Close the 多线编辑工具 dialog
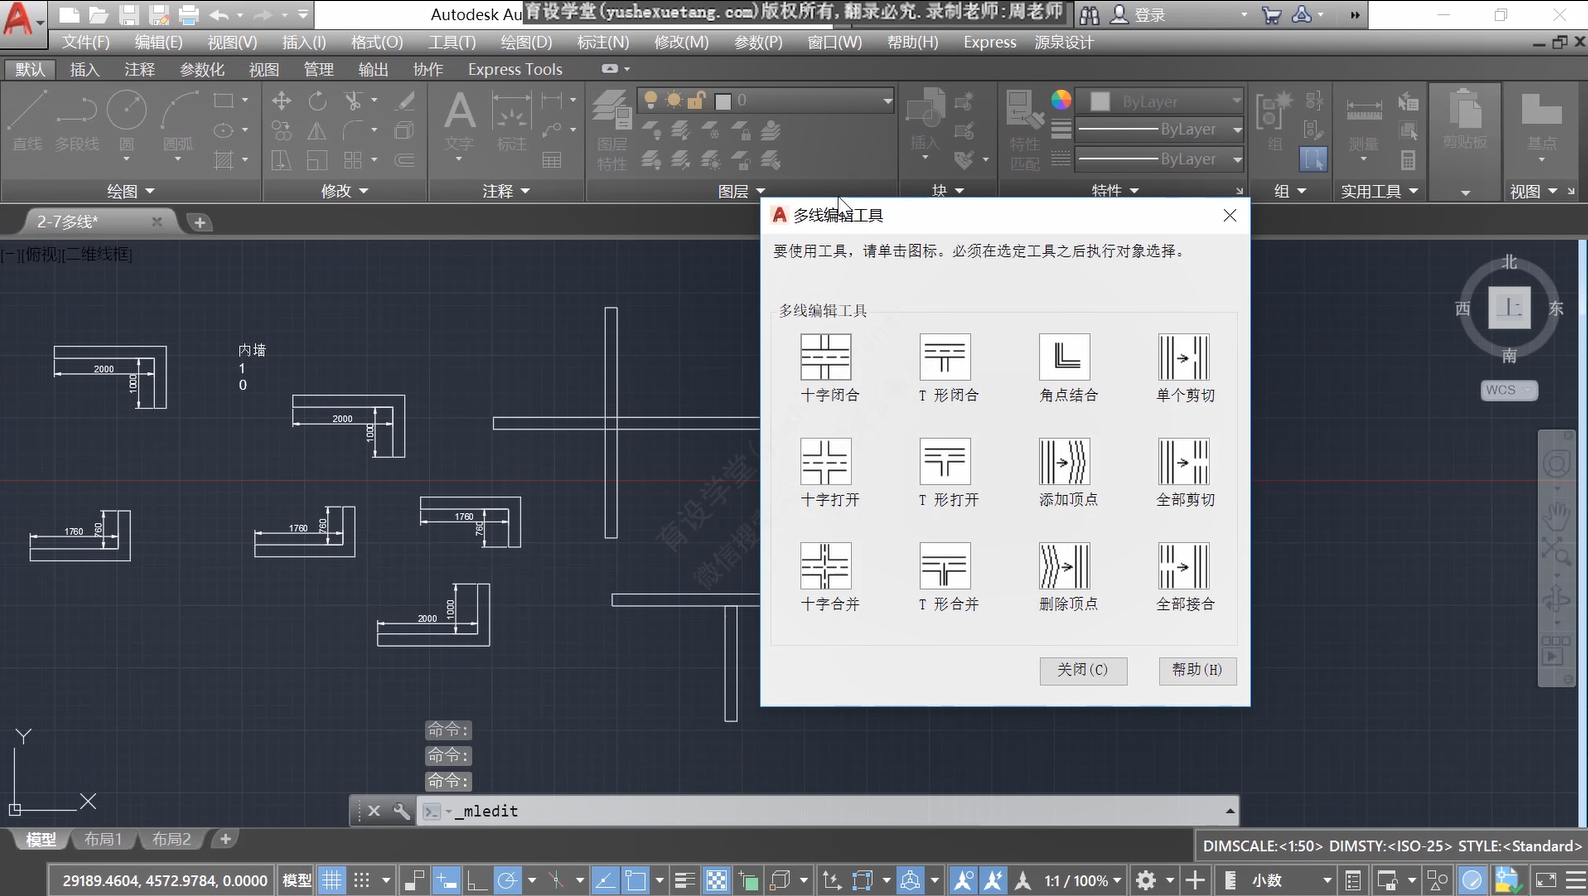 point(1230,215)
